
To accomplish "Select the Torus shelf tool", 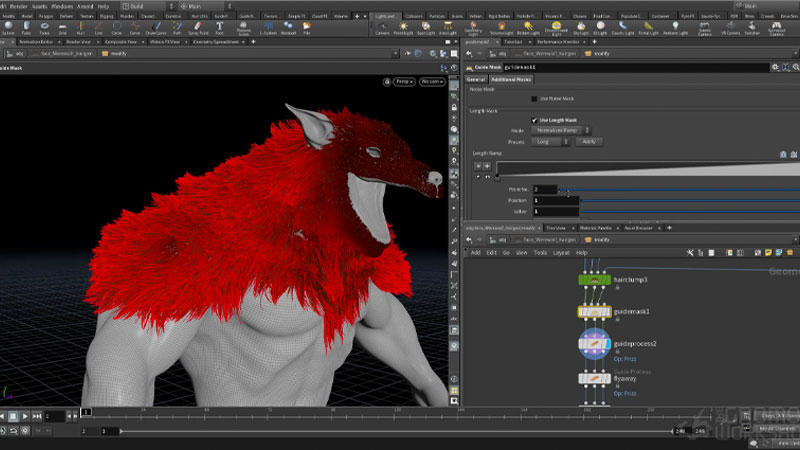I will (x=44, y=28).
